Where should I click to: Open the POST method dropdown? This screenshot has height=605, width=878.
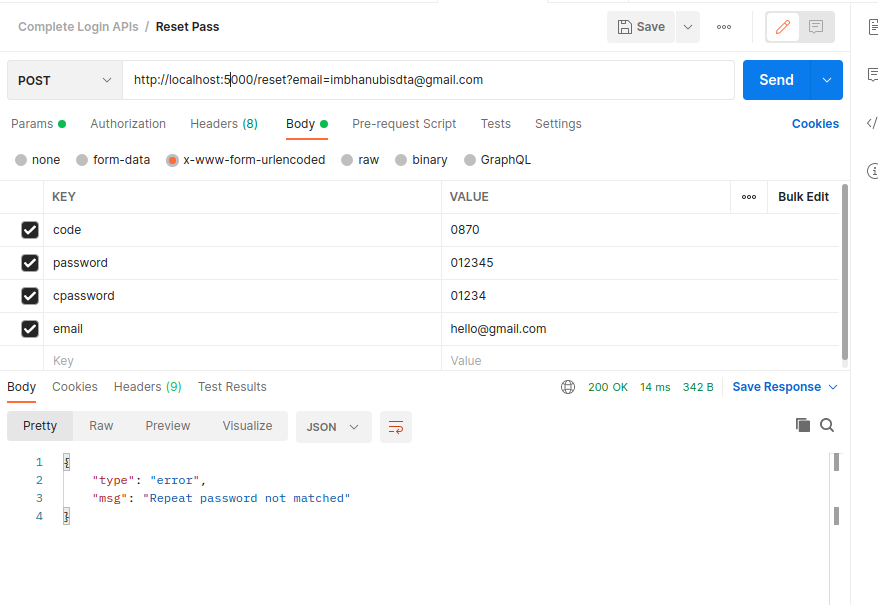pyautogui.click(x=63, y=79)
